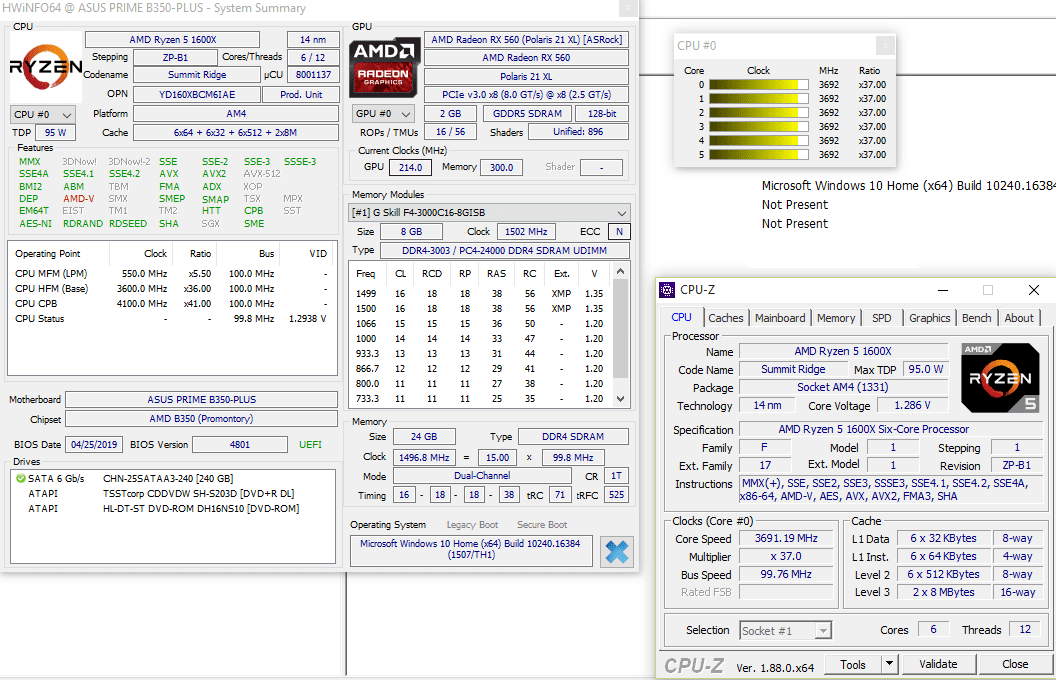The height and width of the screenshot is (680, 1056).
Task: Click the Windows 10 Home Build 10240.16384 OS field
Action: 470,549
